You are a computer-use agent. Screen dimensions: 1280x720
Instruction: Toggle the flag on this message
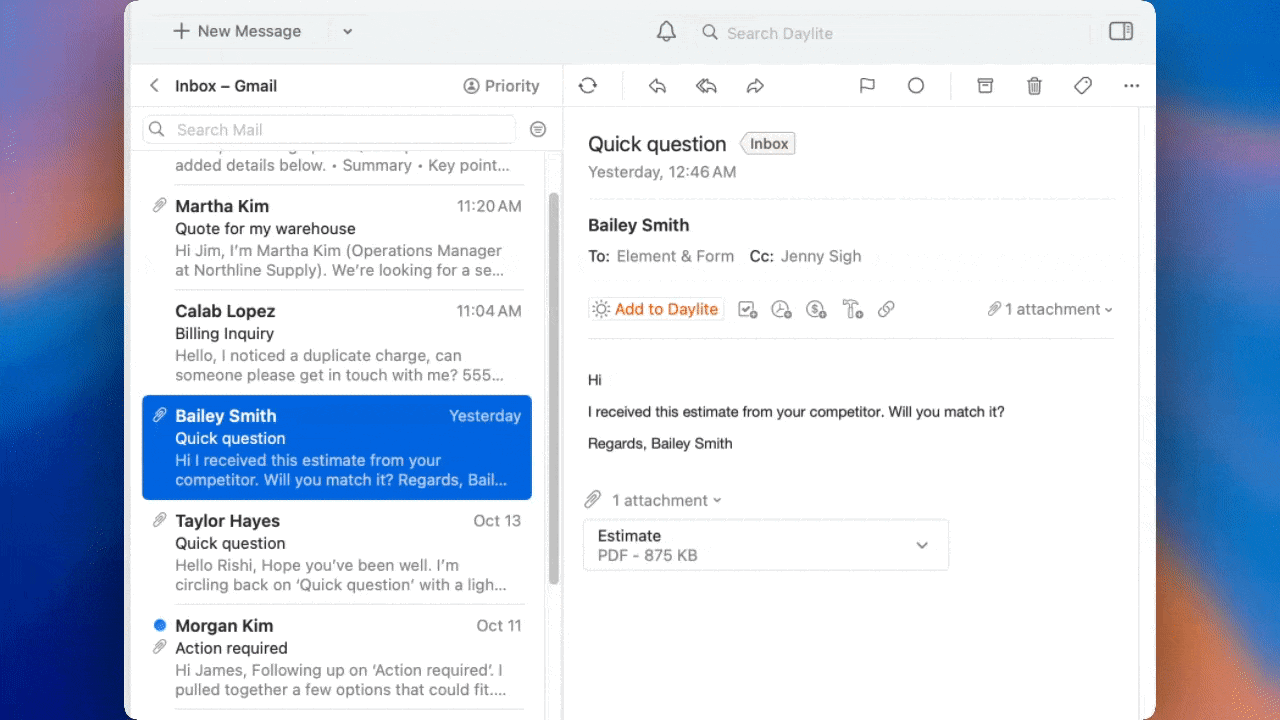point(867,86)
